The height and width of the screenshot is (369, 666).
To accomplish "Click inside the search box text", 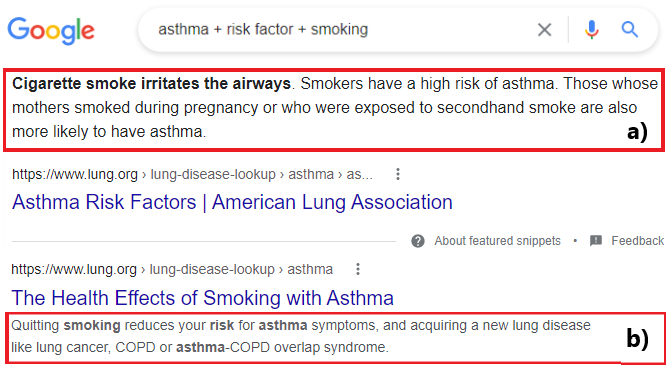I will coord(263,30).
